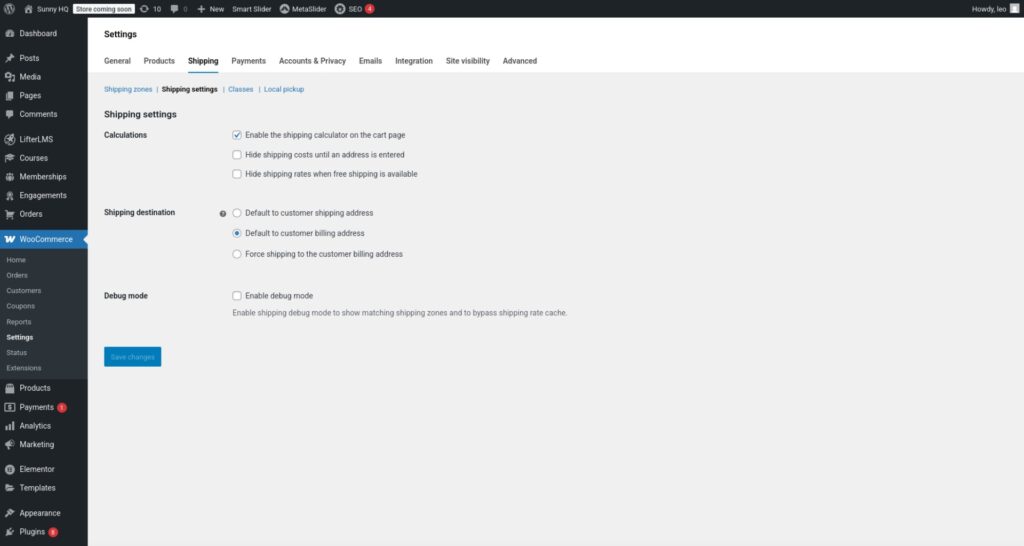Click the Templates folder icon
The width and height of the screenshot is (1024, 546).
10,489
